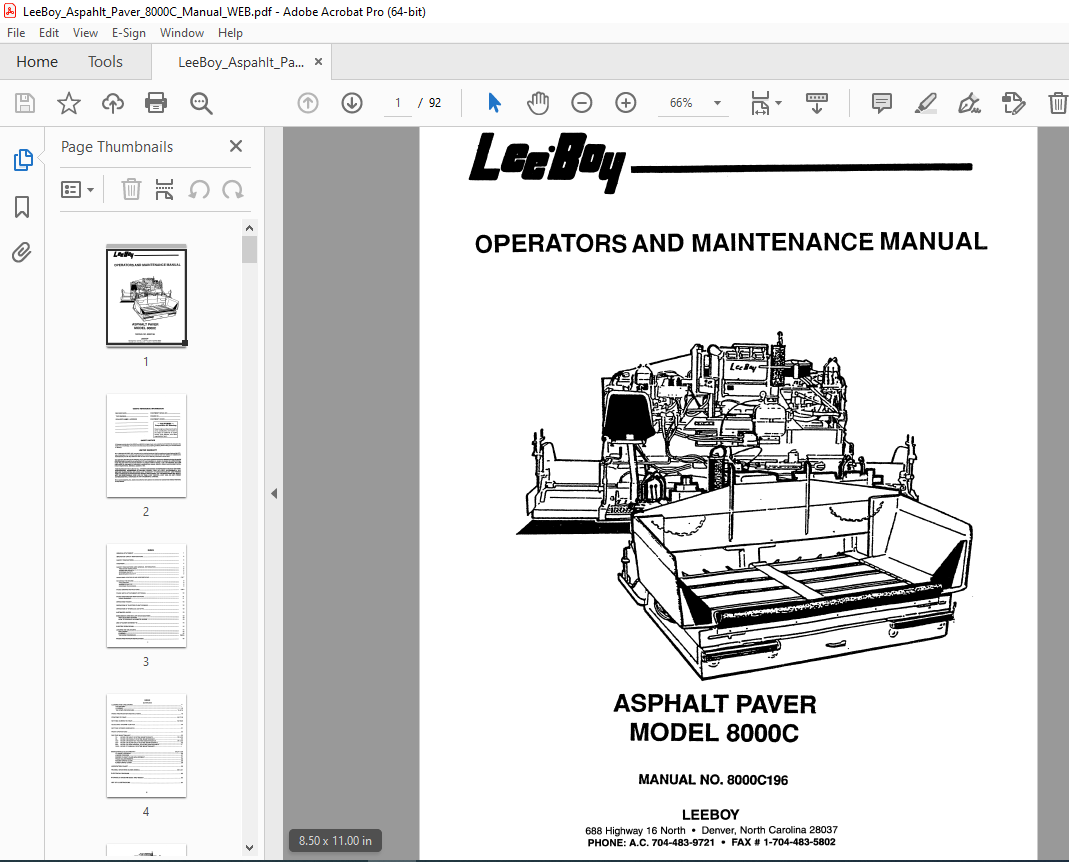Click the ASPHALT PAVER heading text
The image size is (1069, 862).
coord(714,704)
